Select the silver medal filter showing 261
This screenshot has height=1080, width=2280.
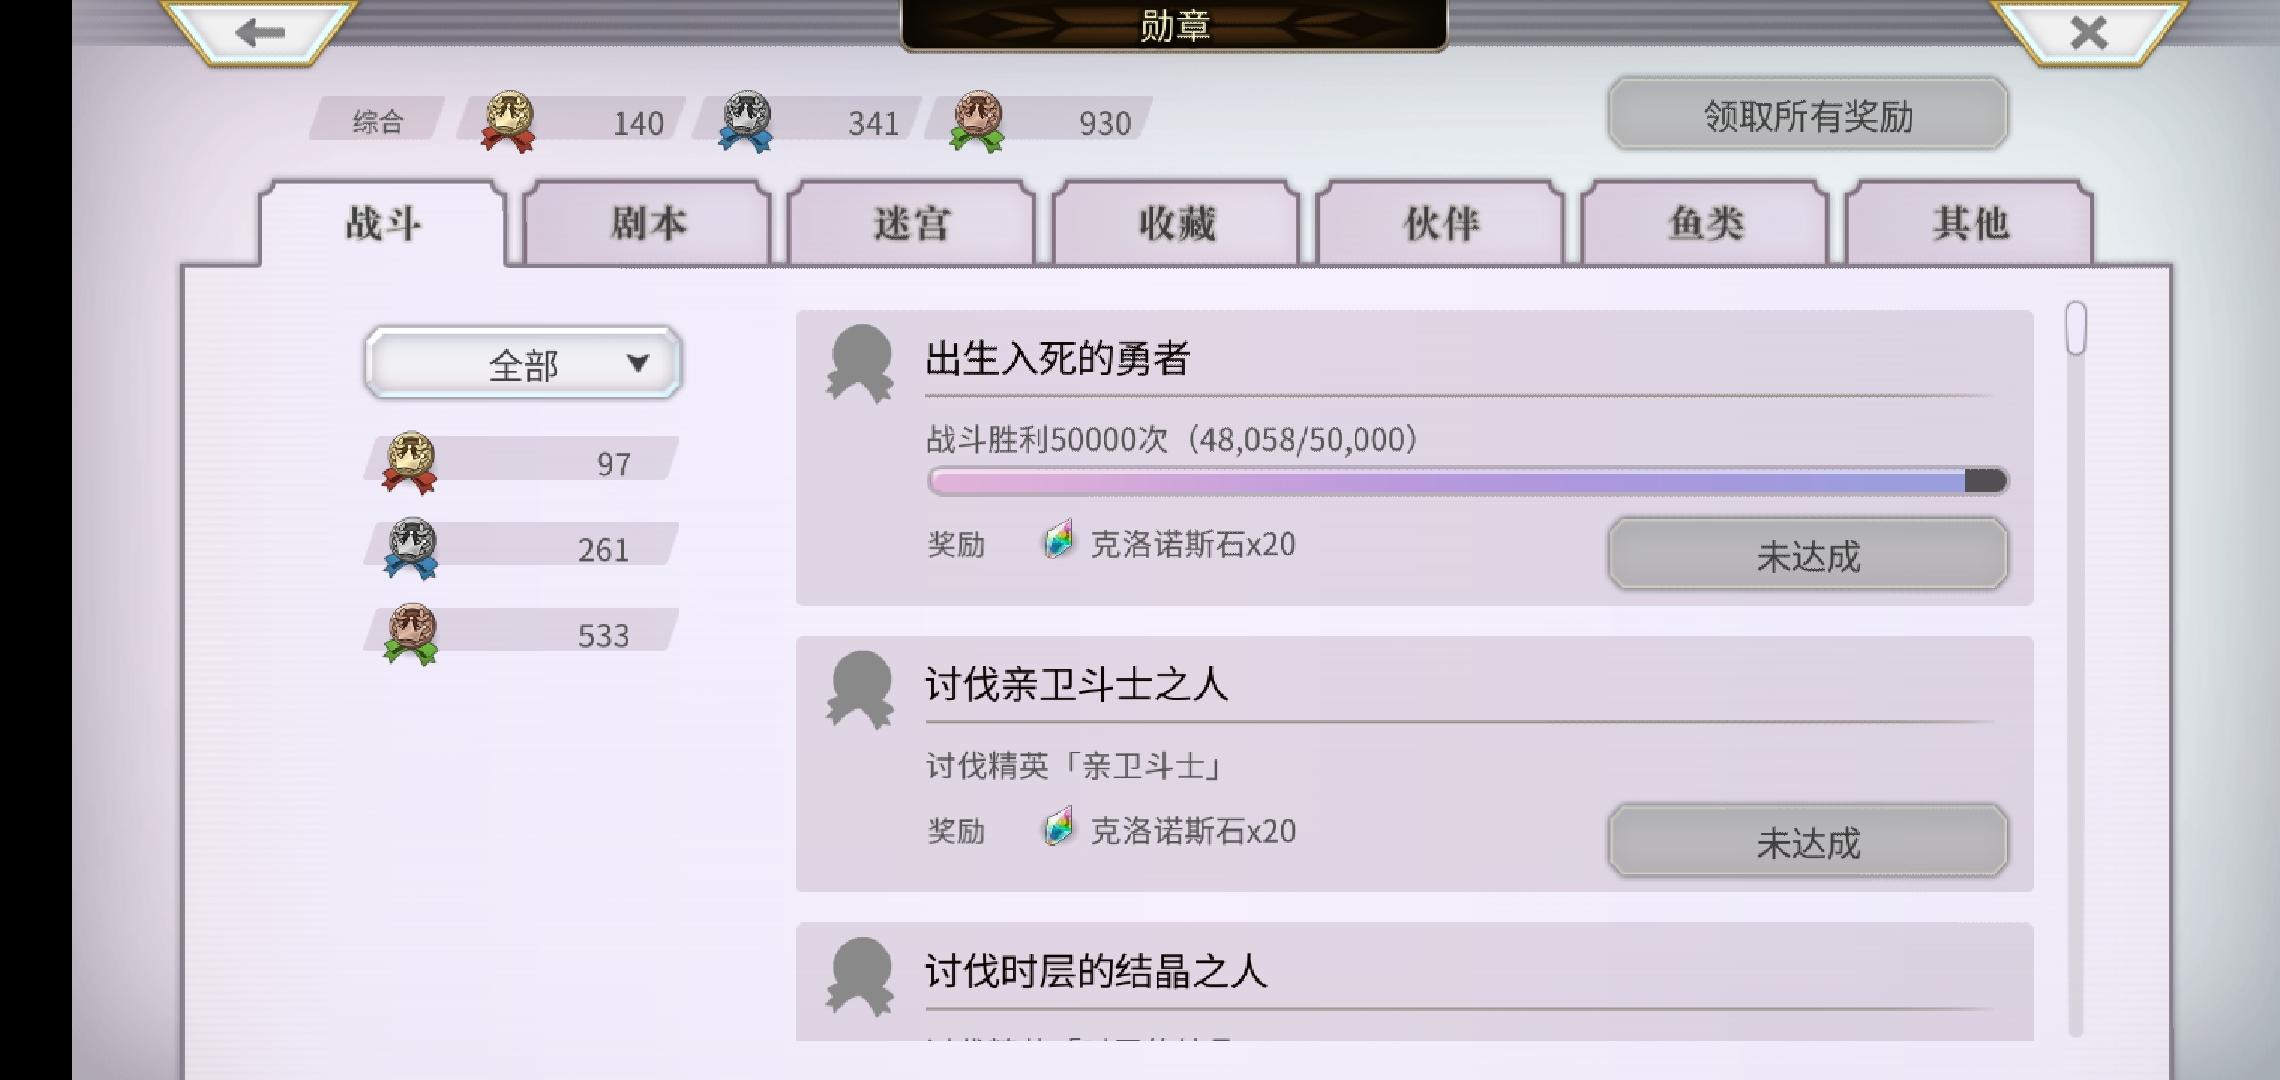tap(521, 548)
